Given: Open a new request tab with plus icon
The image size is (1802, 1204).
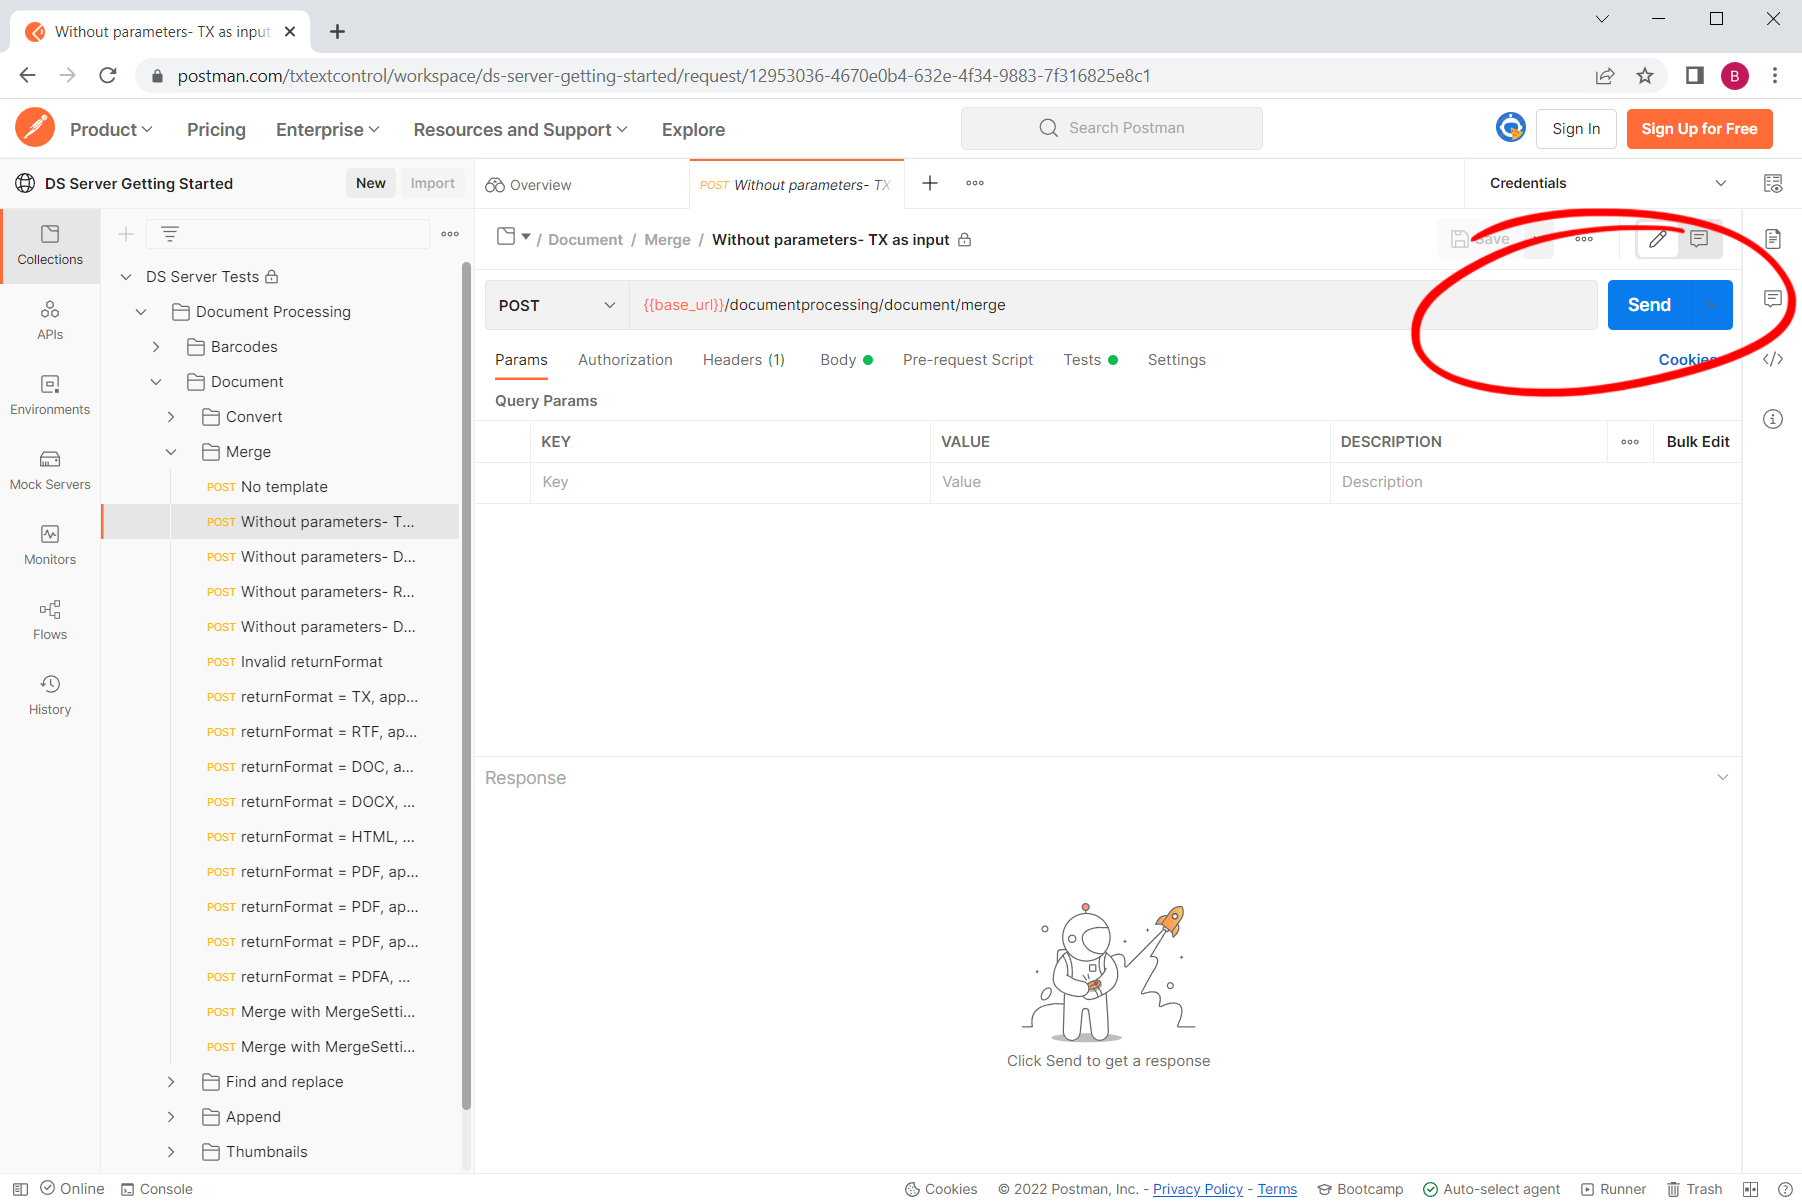Looking at the screenshot, I should tap(930, 183).
